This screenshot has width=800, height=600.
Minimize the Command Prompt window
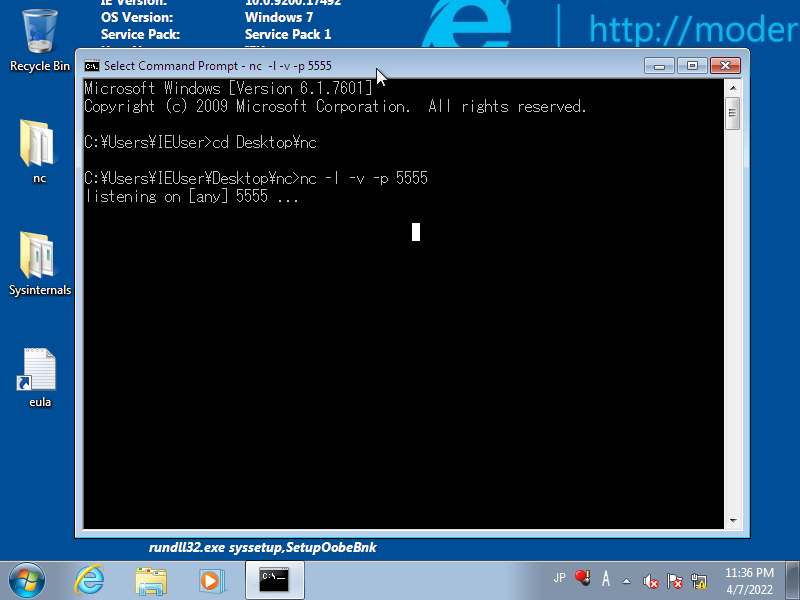(x=659, y=65)
